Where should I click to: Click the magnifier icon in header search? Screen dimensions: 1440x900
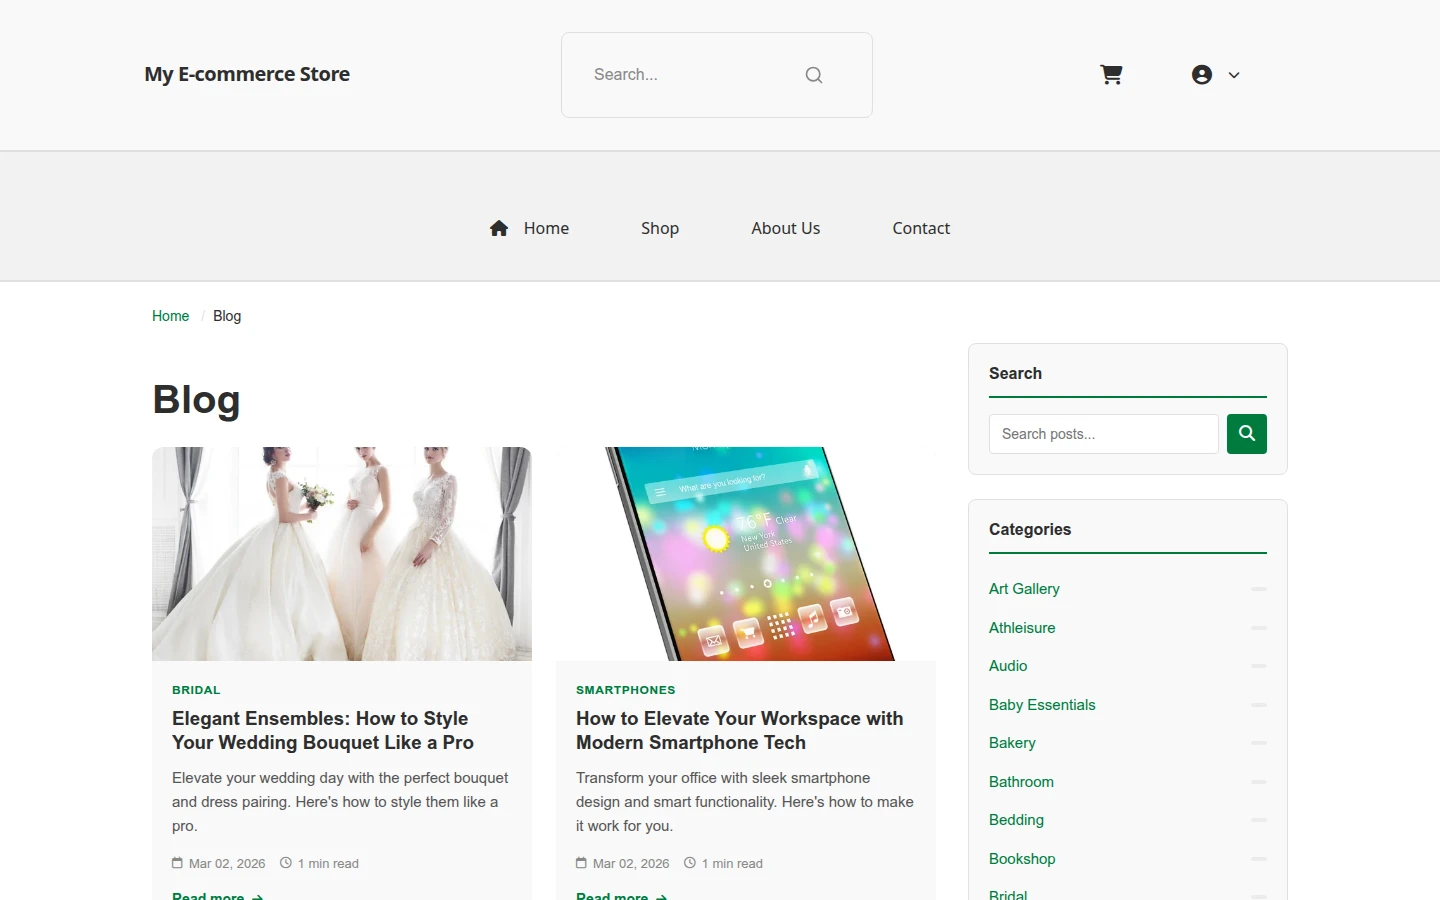[x=814, y=75]
